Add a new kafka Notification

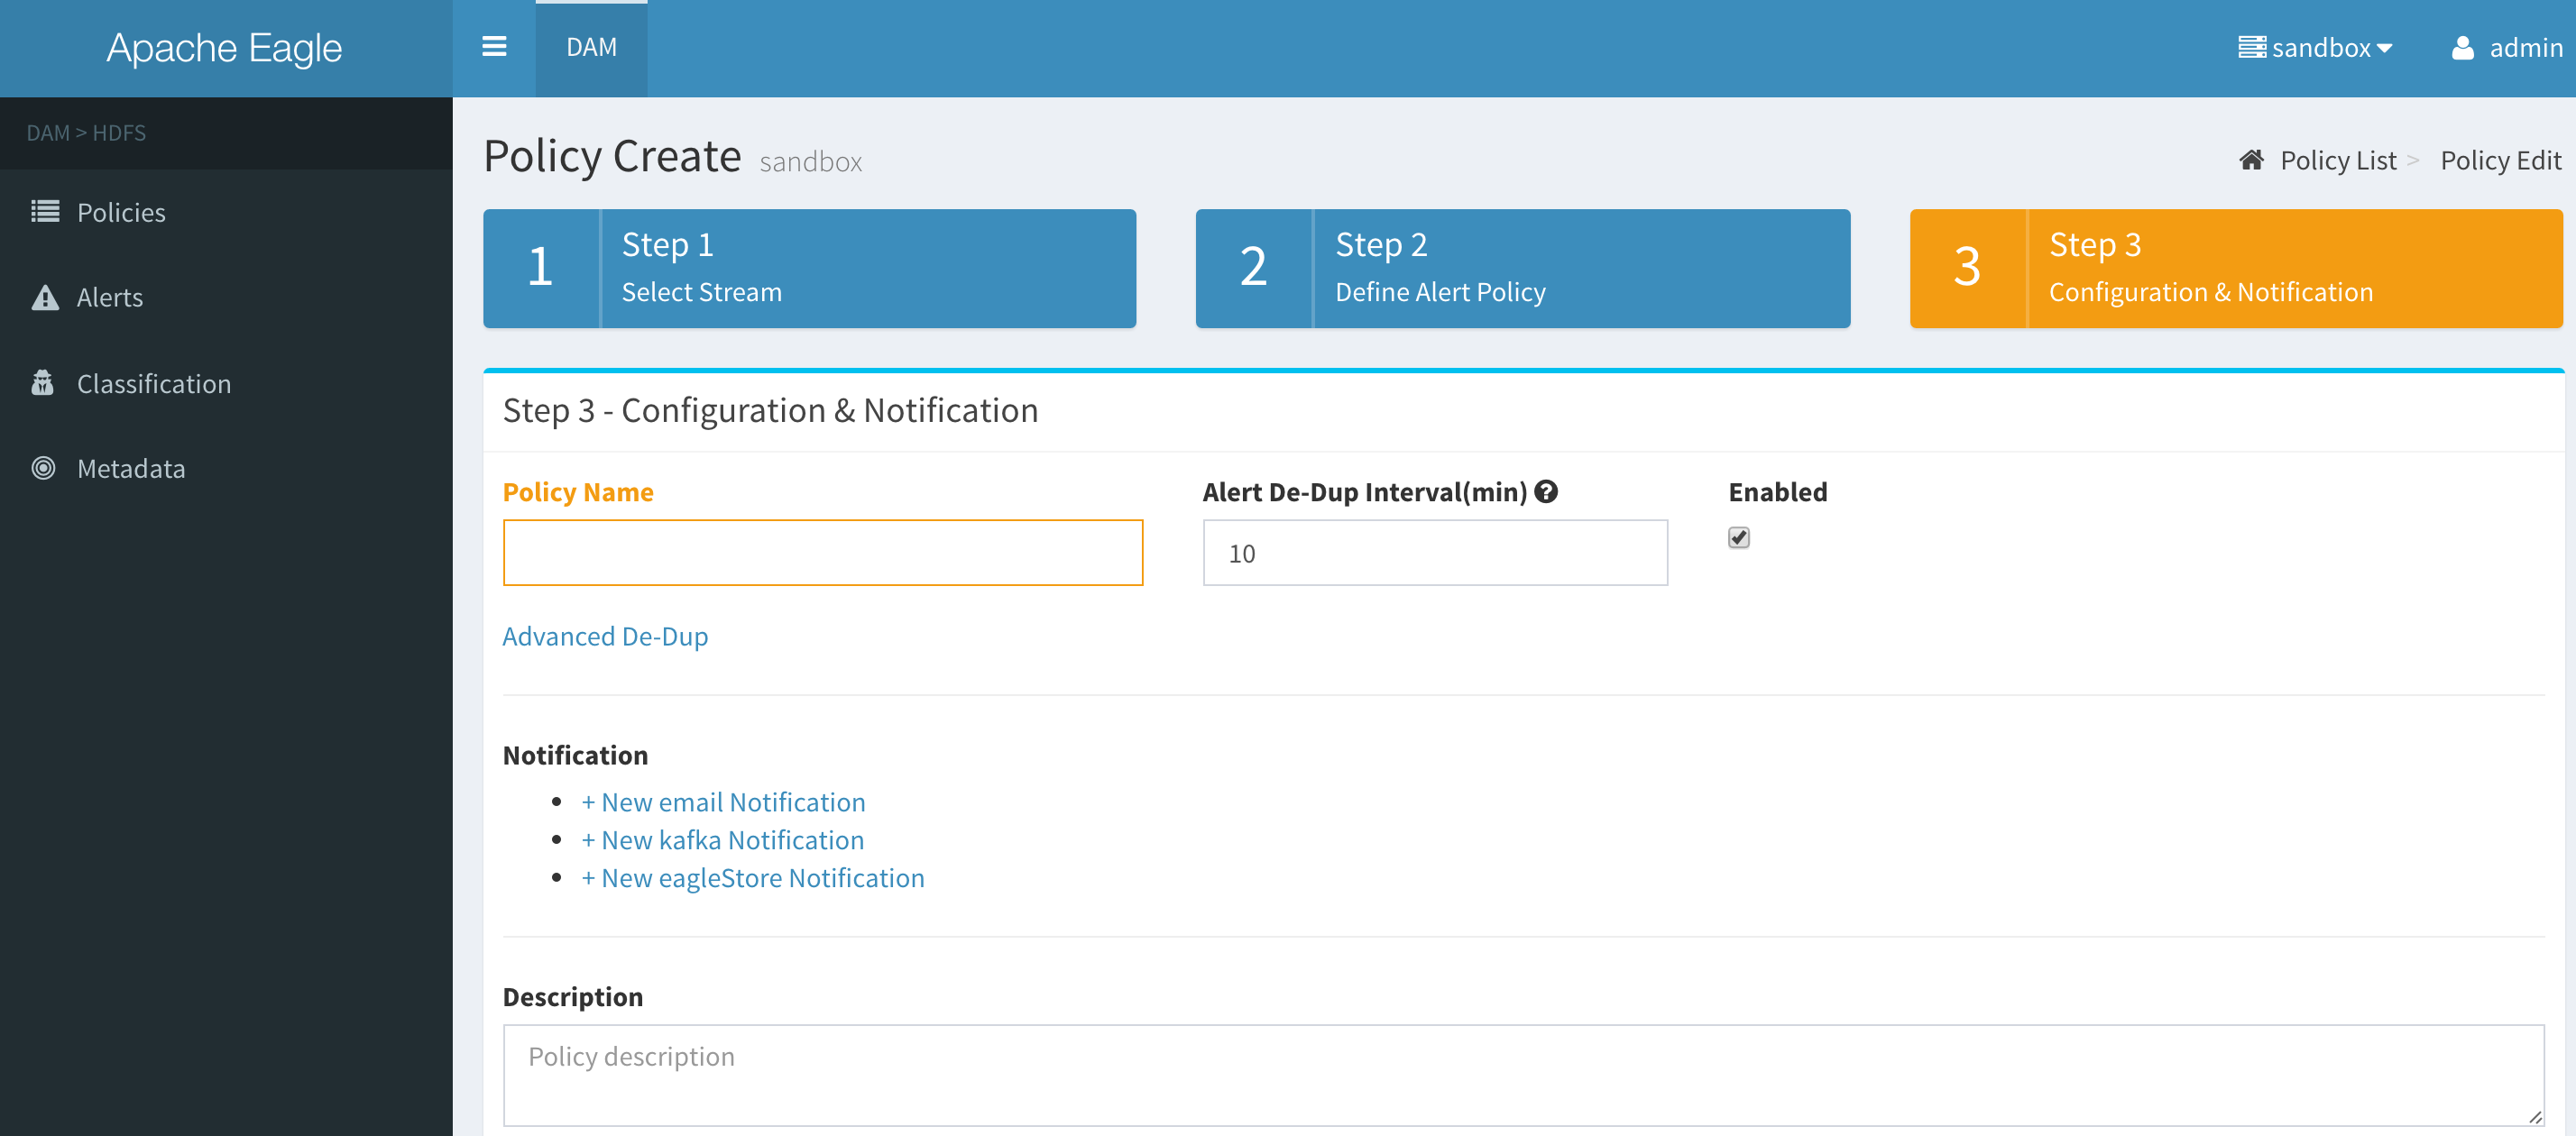click(x=722, y=840)
